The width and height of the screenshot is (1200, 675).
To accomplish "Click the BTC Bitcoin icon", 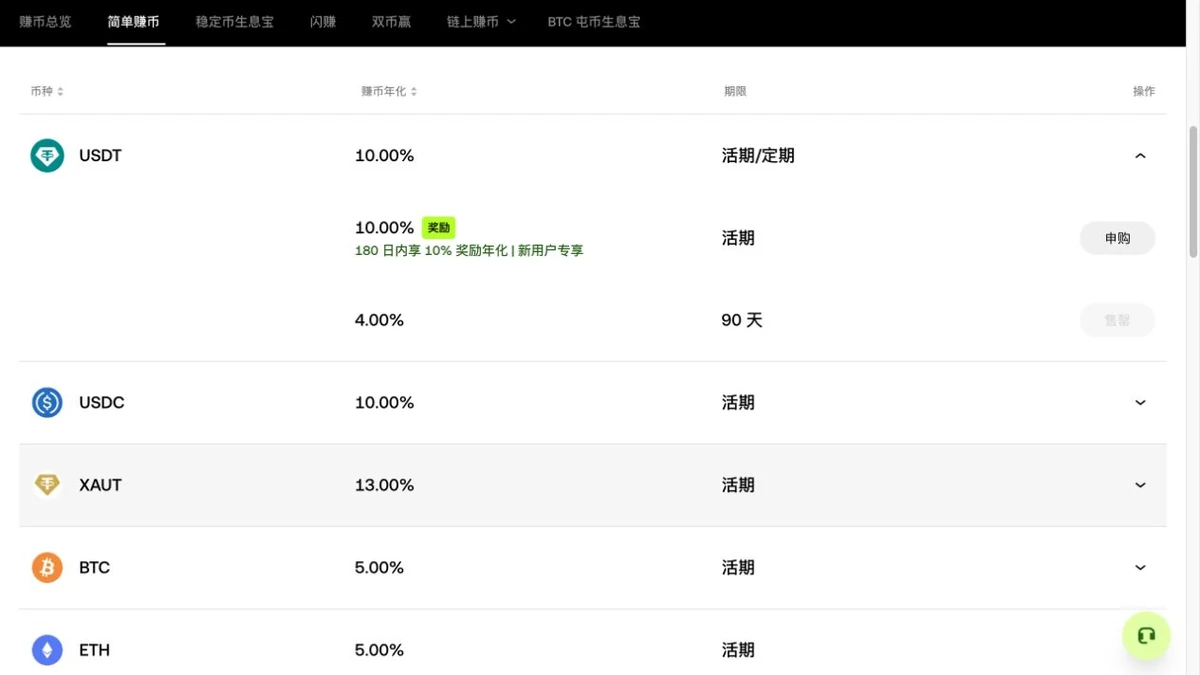I will 47,568.
